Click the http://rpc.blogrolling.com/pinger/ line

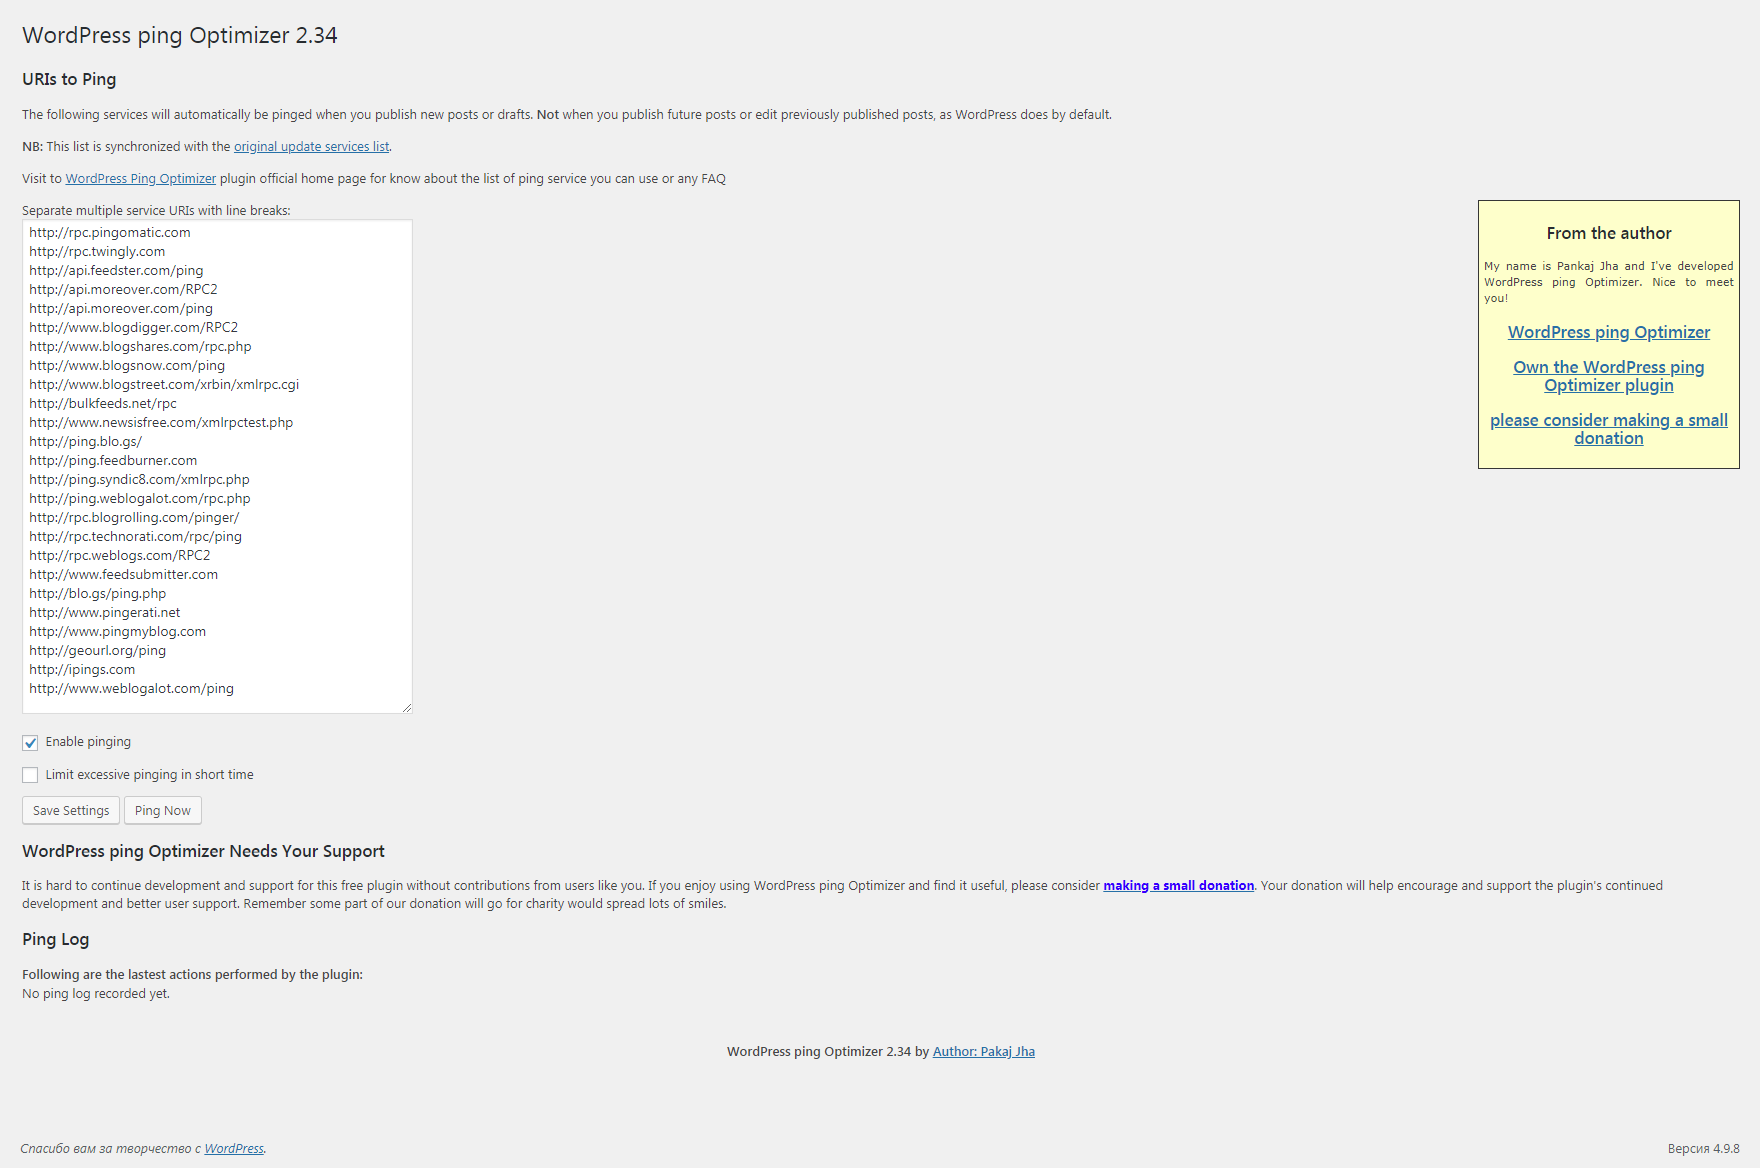[134, 517]
